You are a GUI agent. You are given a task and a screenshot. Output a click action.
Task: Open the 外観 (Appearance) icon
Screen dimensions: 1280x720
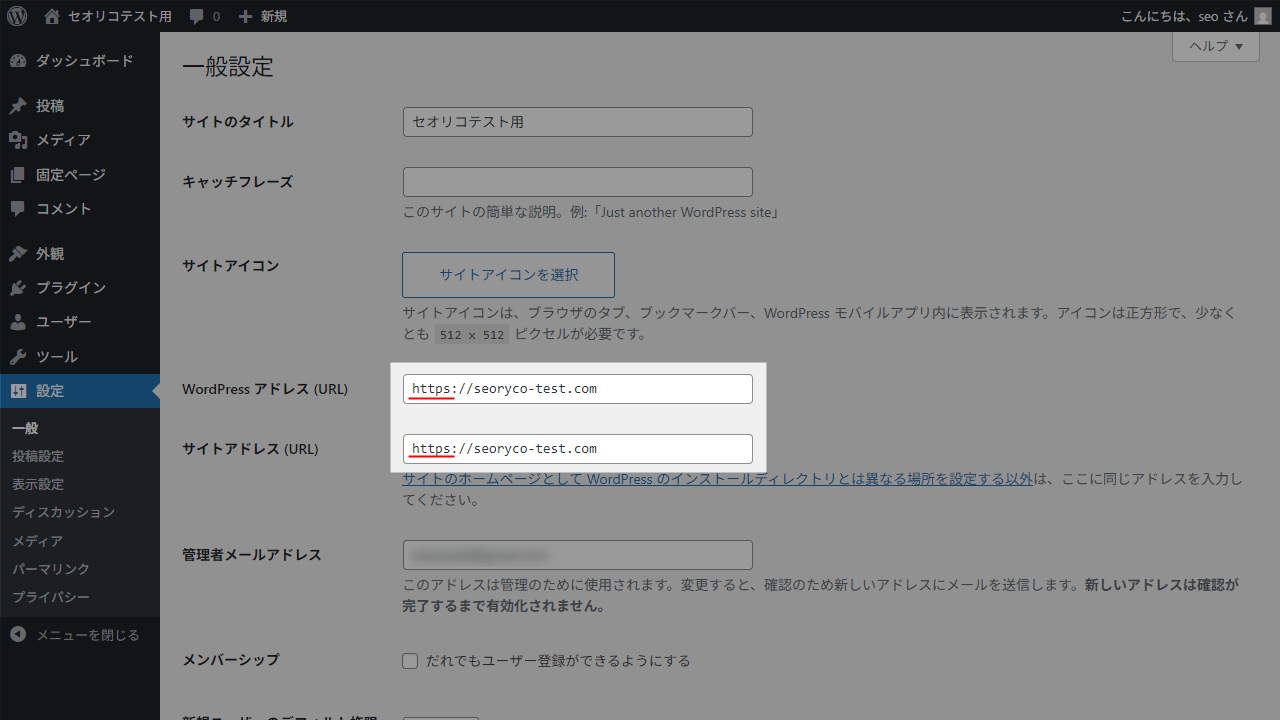pos(18,253)
